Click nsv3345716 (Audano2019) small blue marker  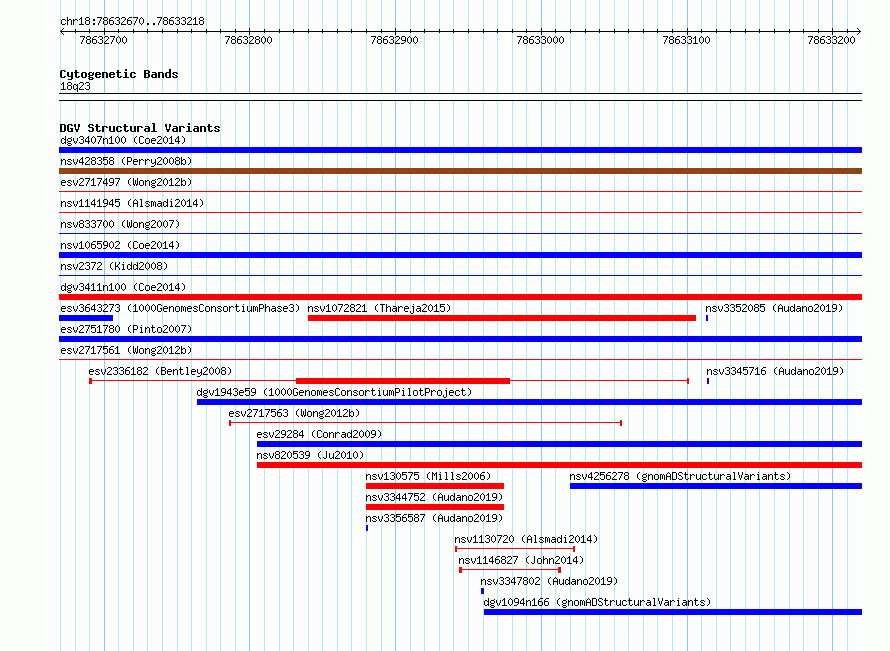(x=708, y=381)
